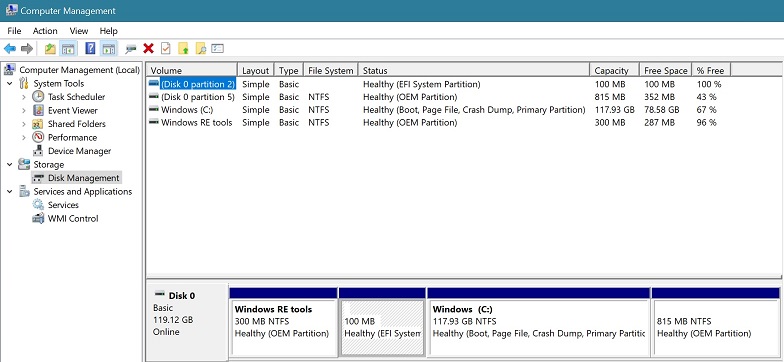The height and width of the screenshot is (362, 784).
Task: Open the Help menu
Action: (108, 30)
